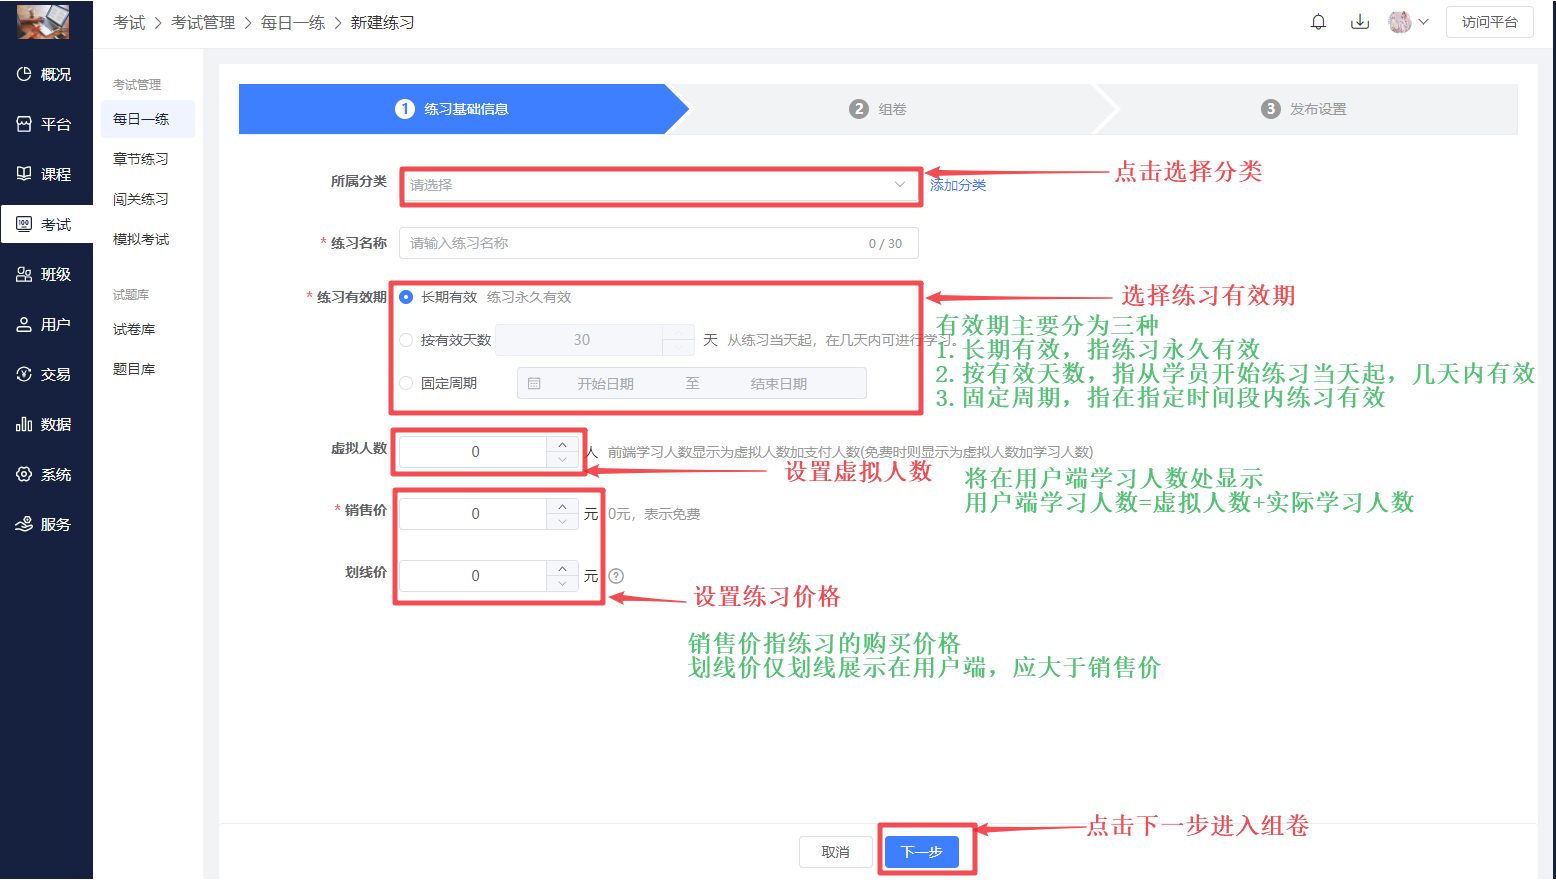Expand the 所属分类 dropdown

click(x=658, y=185)
